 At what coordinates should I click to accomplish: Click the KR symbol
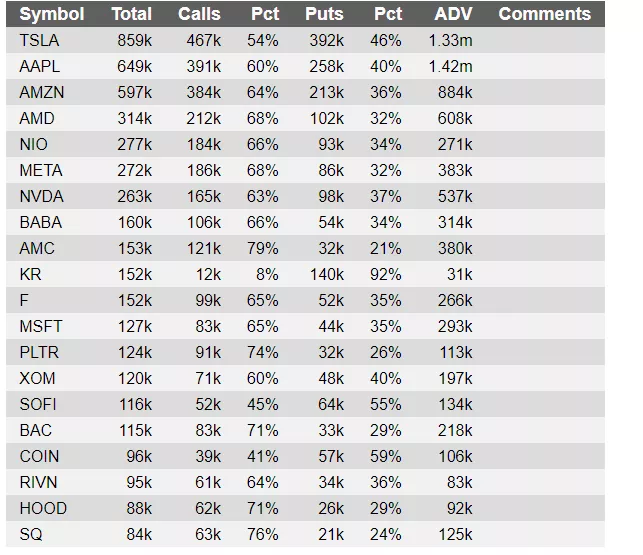click(x=30, y=274)
